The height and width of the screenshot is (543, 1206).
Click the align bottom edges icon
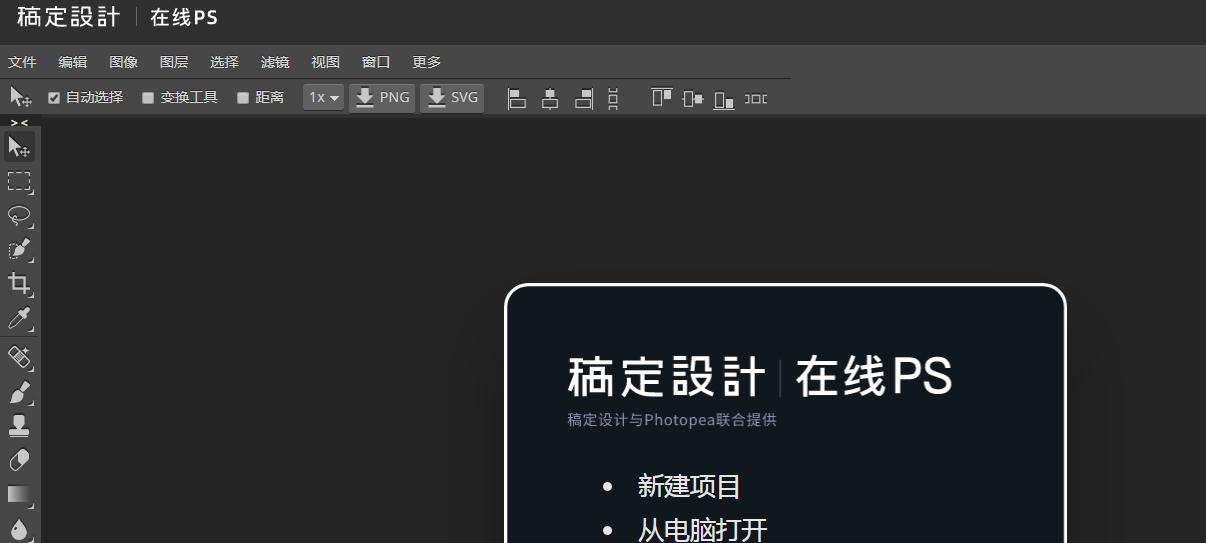[724, 98]
